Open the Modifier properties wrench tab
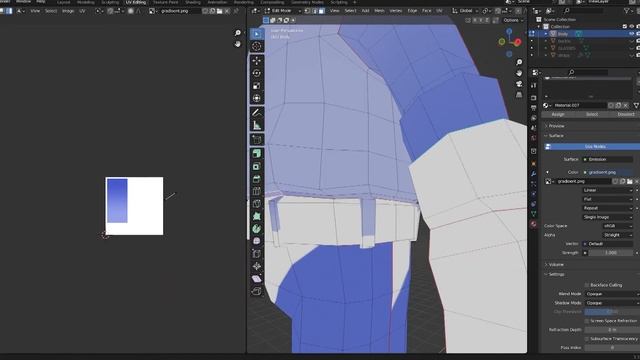 pos(533,174)
